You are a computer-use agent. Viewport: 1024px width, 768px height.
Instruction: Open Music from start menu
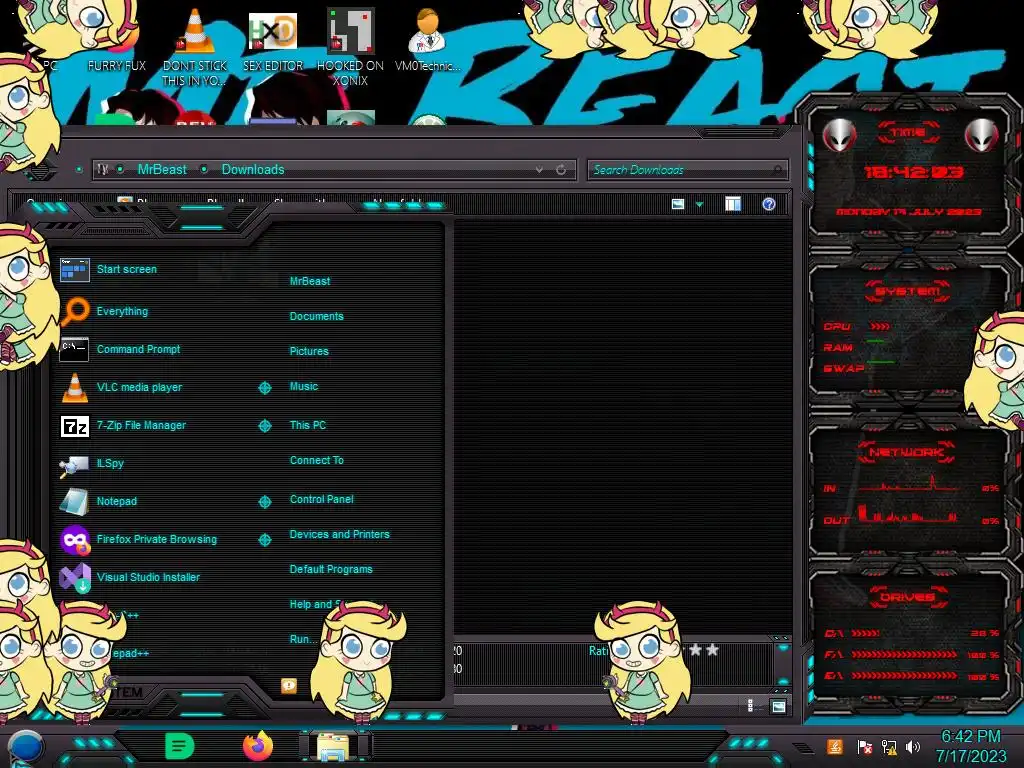304,386
